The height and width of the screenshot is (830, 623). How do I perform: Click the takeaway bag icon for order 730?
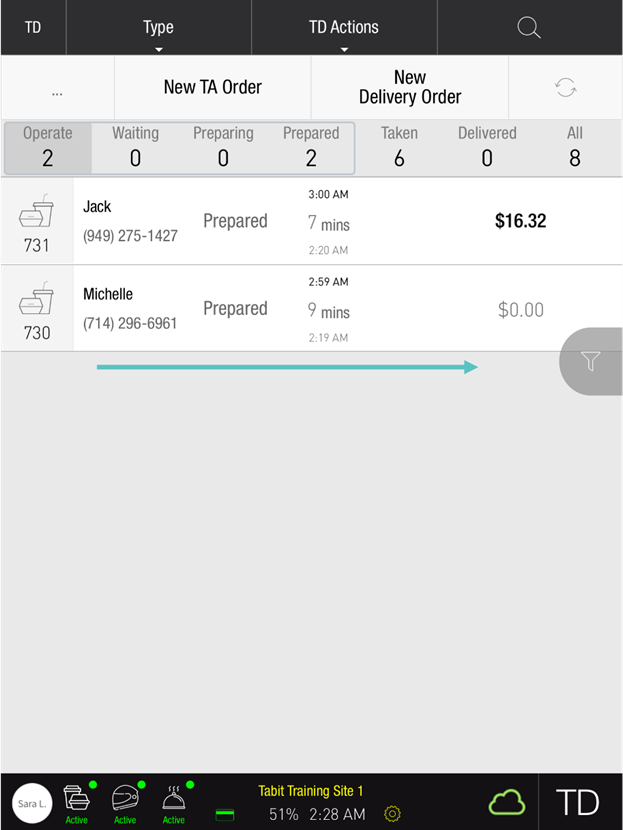tap(37, 301)
